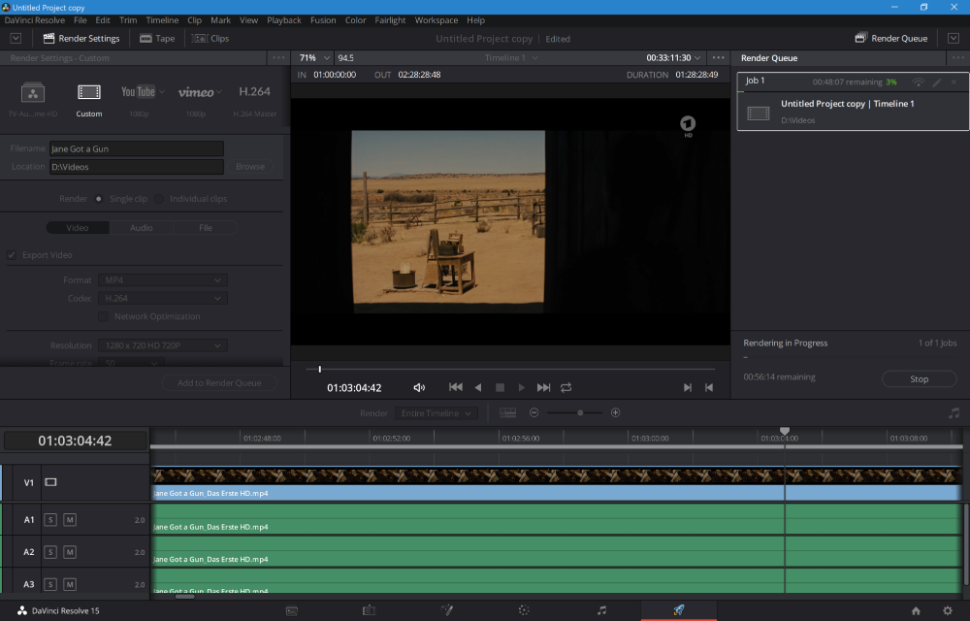The image size is (970, 621).
Task: Toggle timeline thumbnail view icon
Action: [x=508, y=413]
